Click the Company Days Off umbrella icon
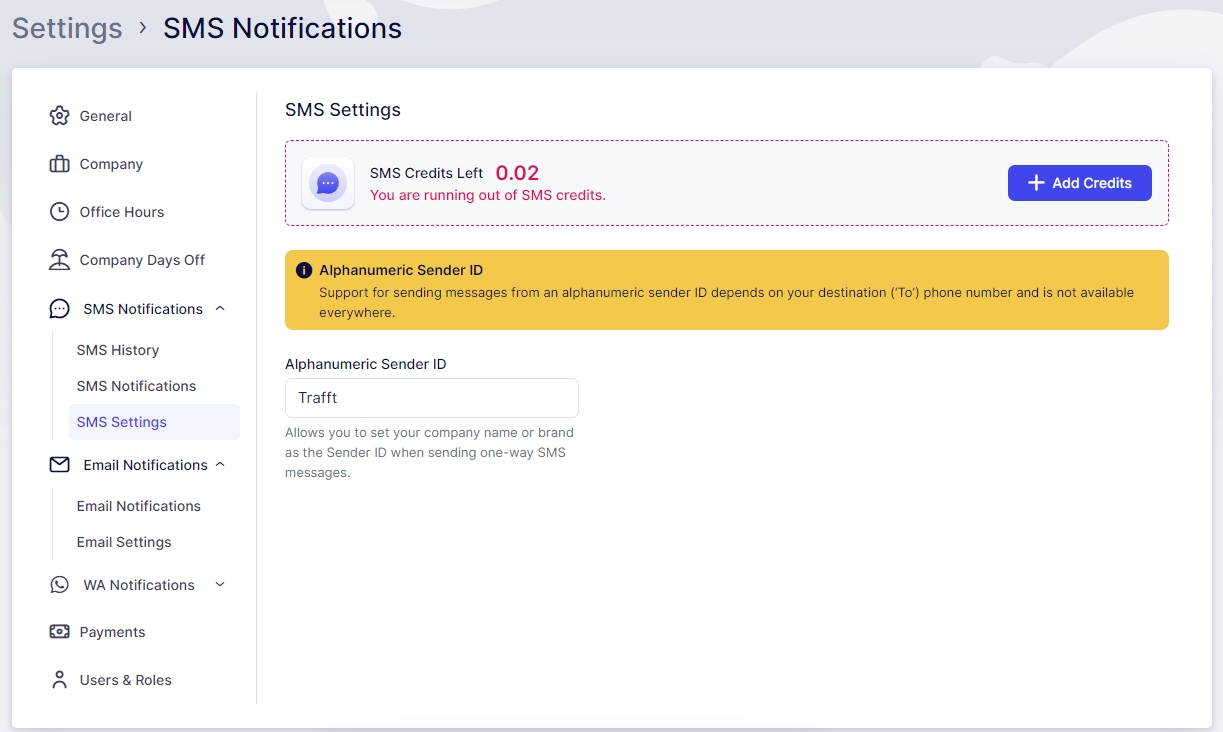Viewport: 1223px width, 732px height. [60, 260]
